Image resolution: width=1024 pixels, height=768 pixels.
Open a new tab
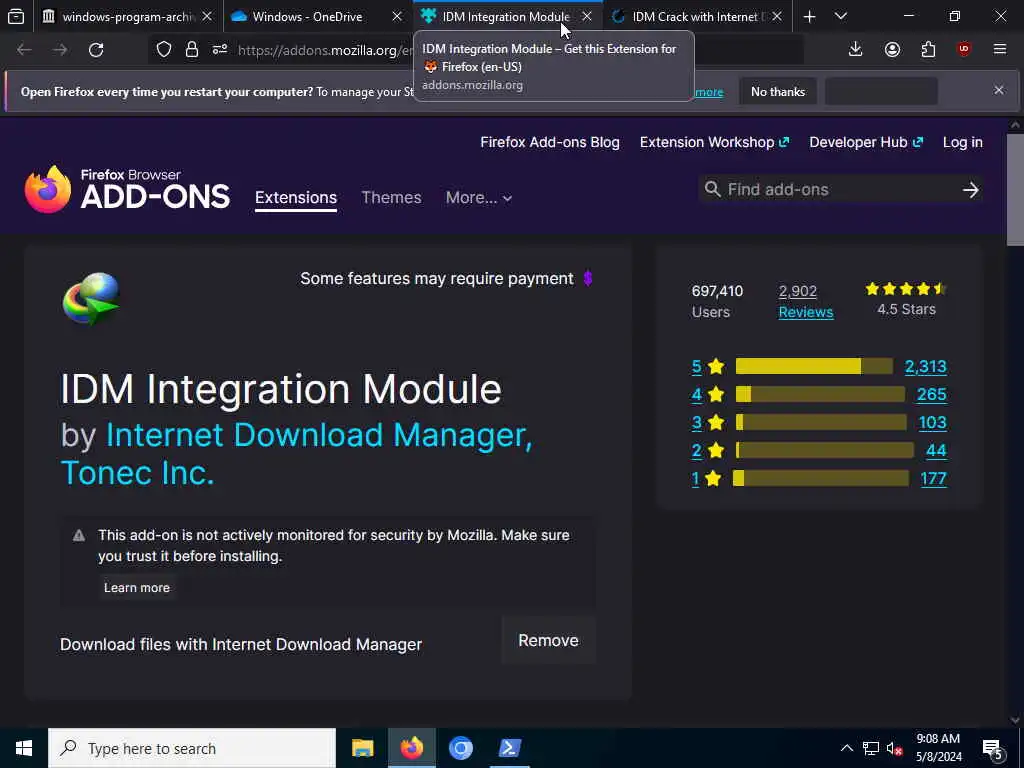(810, 16)
